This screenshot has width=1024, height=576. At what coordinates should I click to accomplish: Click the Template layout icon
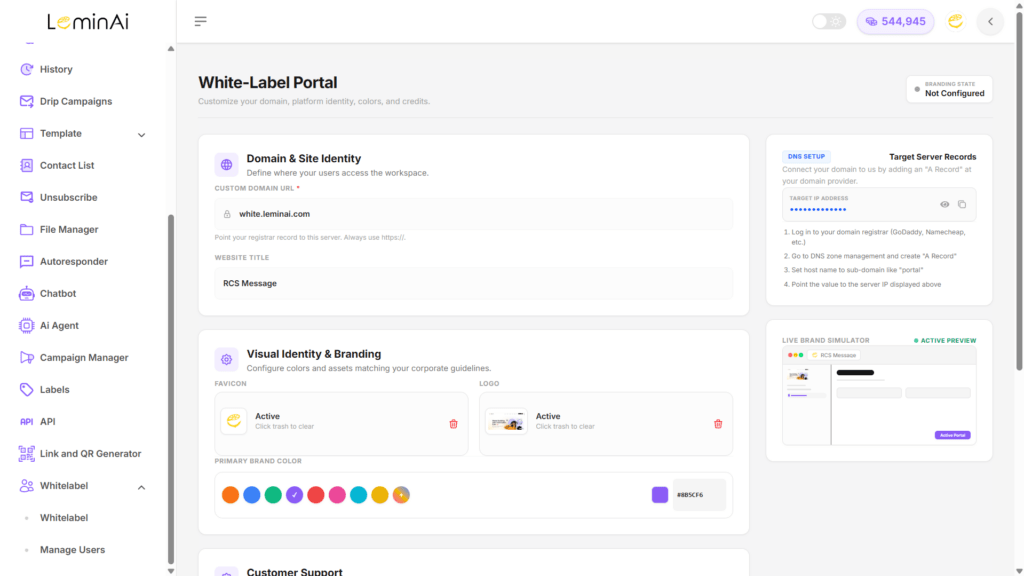tap(26, 133)
